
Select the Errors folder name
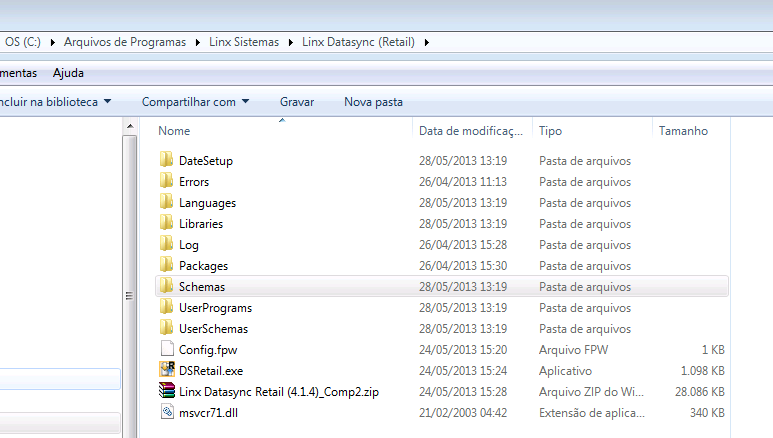(x=194, y=182)
